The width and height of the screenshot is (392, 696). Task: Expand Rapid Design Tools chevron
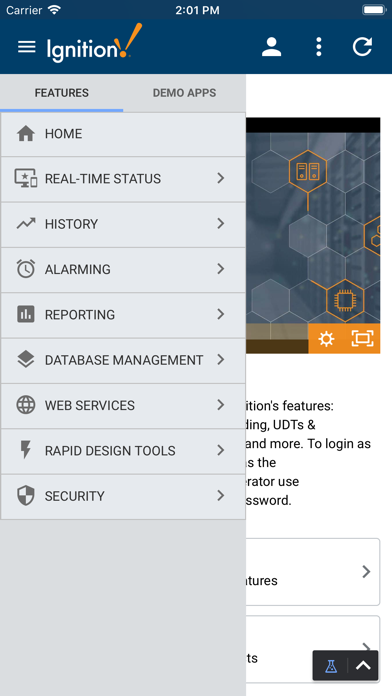(221, 450)
